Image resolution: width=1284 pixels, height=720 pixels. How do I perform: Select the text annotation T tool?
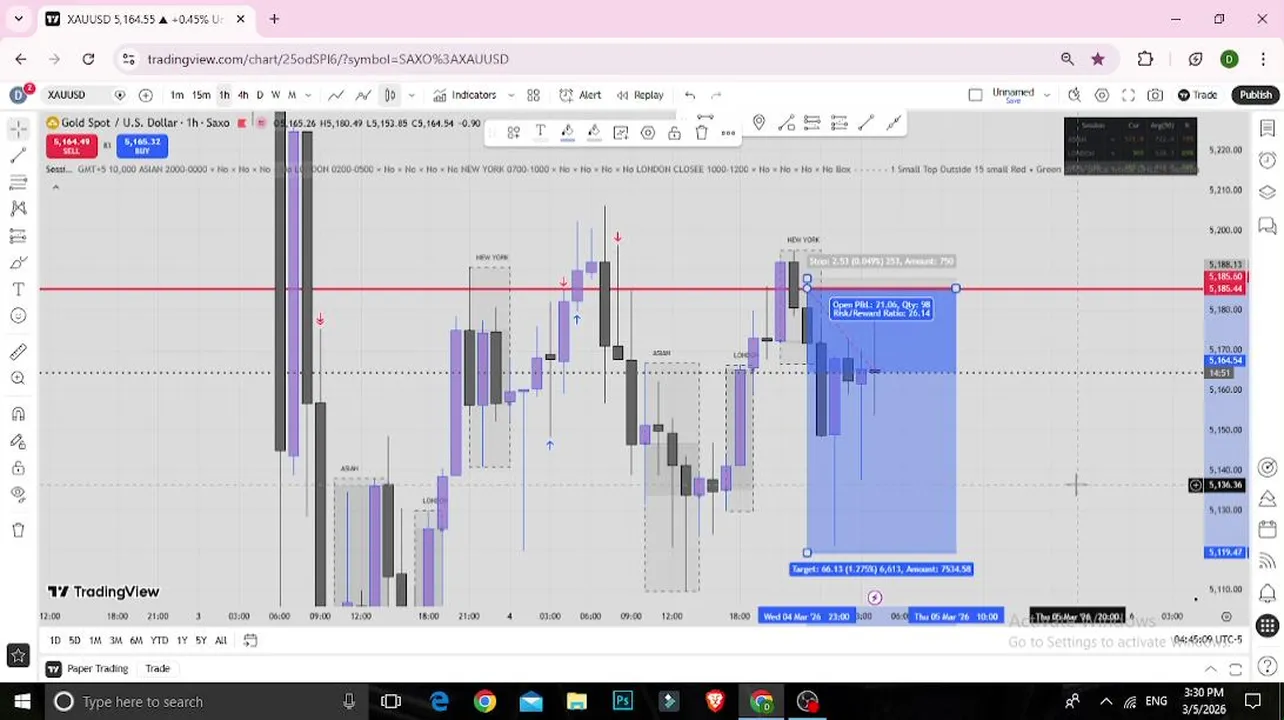pos(18,289)
